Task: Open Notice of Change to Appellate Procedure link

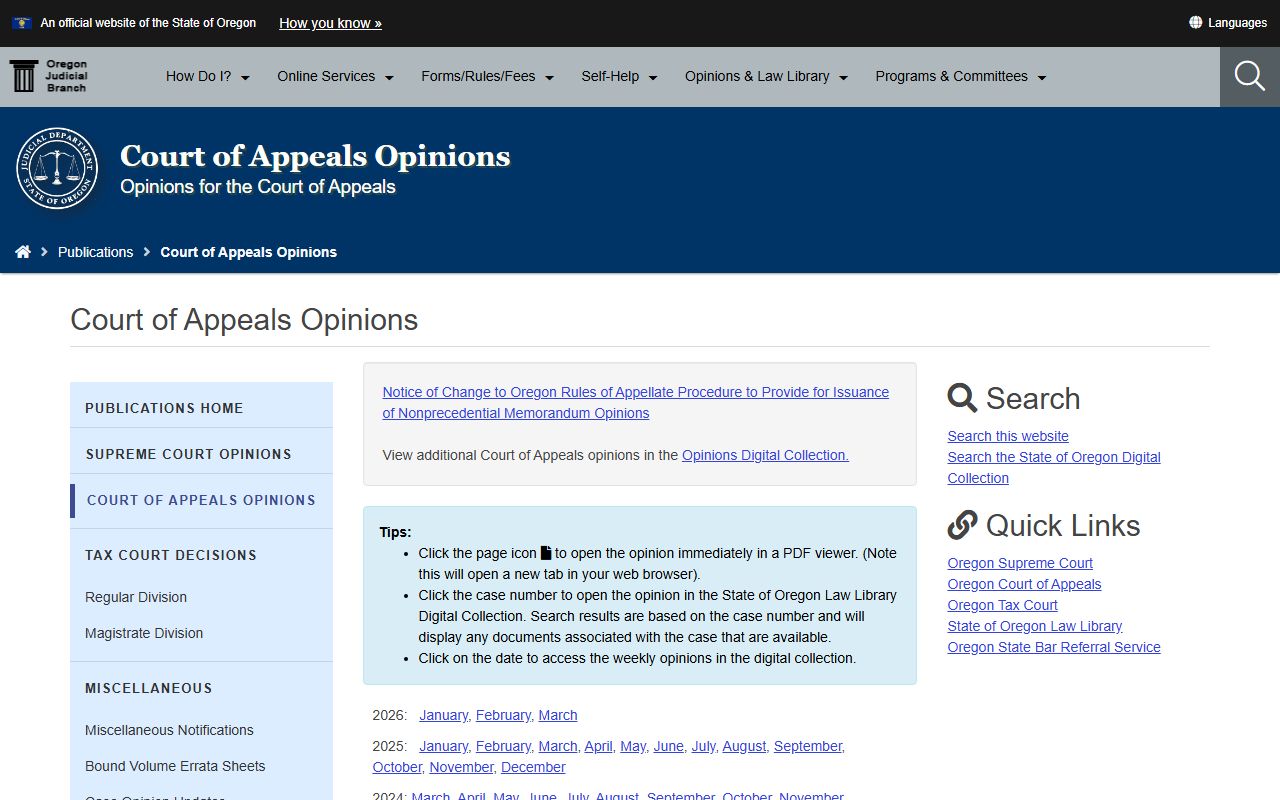Action: 635,403
